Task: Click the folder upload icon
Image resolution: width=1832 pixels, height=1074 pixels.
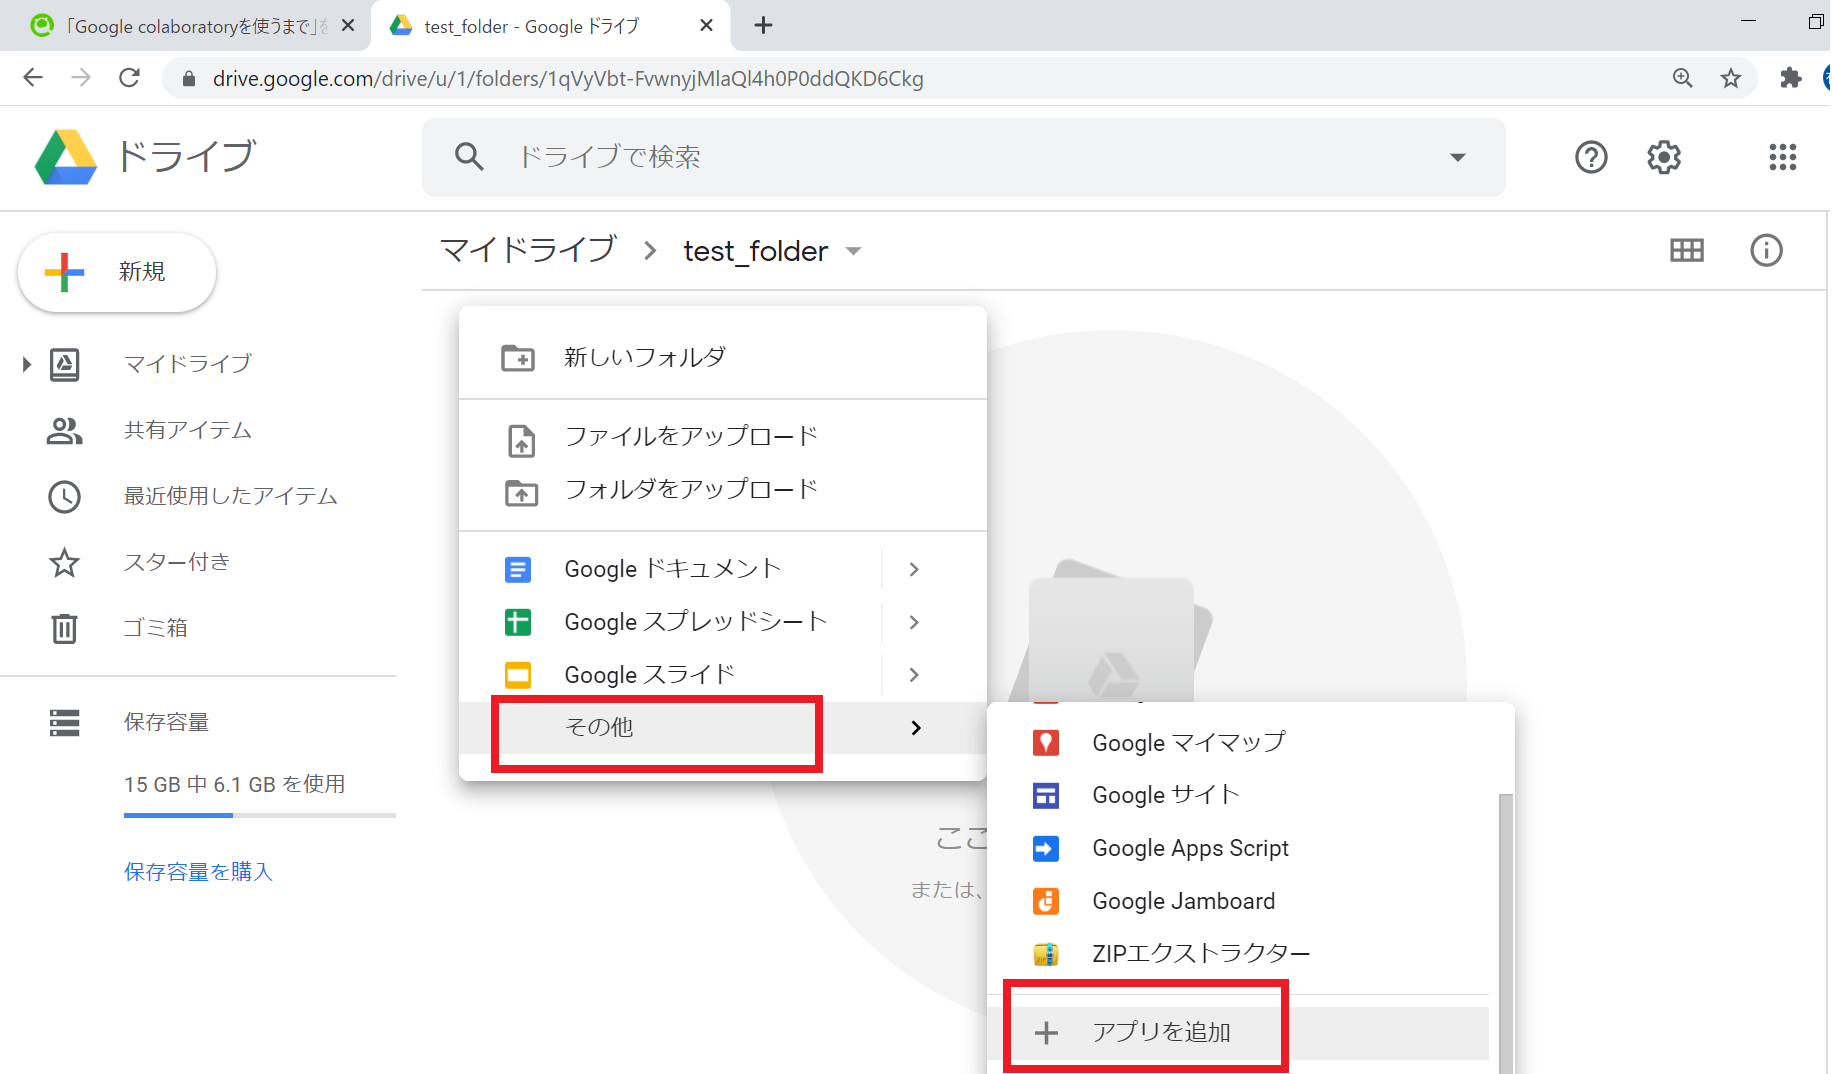Action: point(521,492)
